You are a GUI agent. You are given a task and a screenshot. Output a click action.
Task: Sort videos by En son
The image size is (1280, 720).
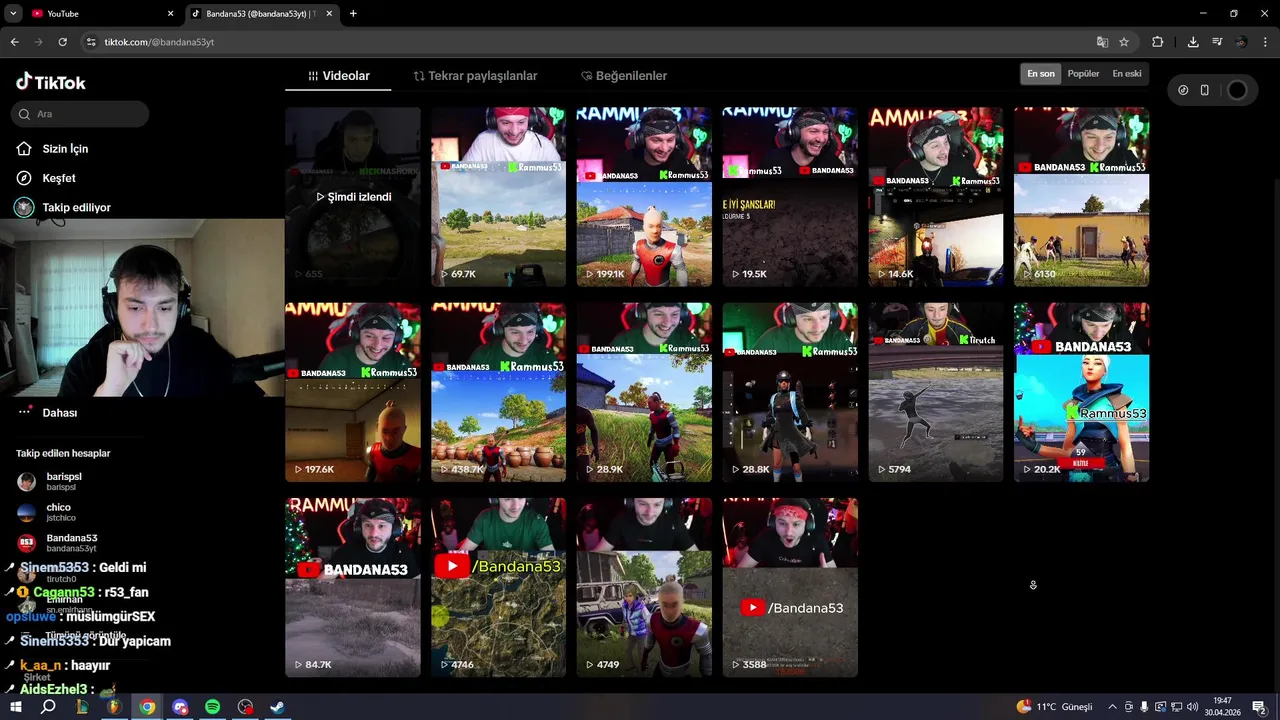1041,74
